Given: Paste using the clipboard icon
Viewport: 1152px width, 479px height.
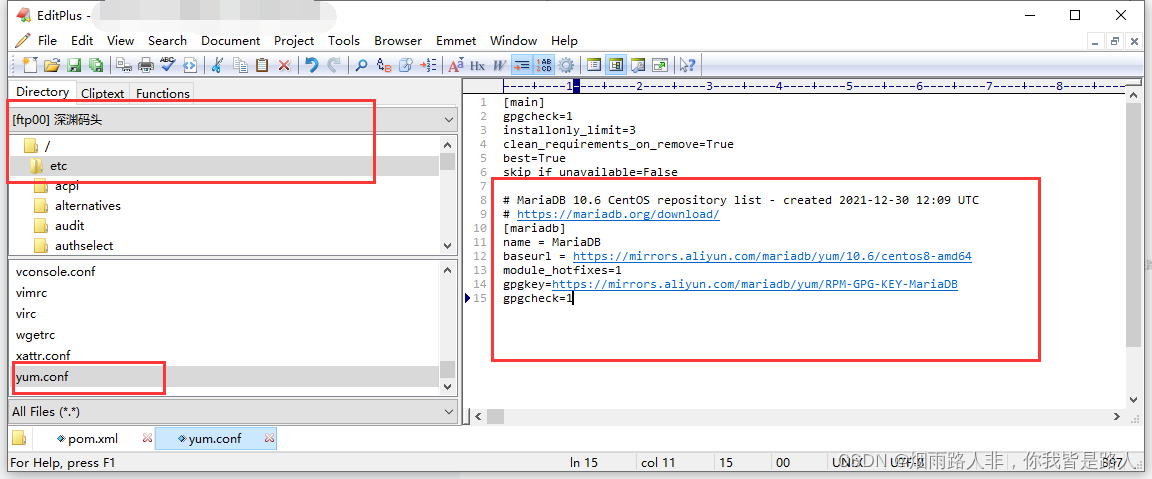Looking at the screenshot, I should coord(262,65).
